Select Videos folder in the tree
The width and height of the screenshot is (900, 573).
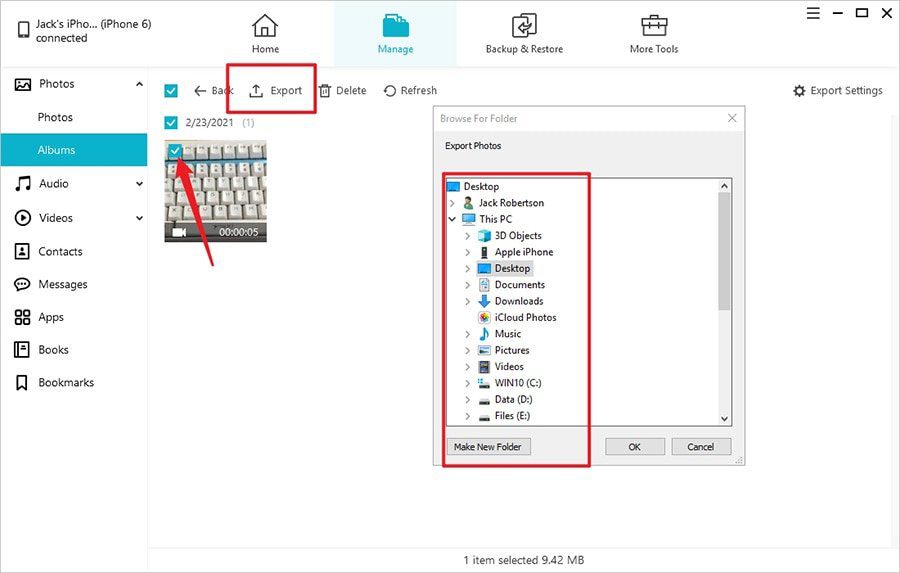[509, 366]
